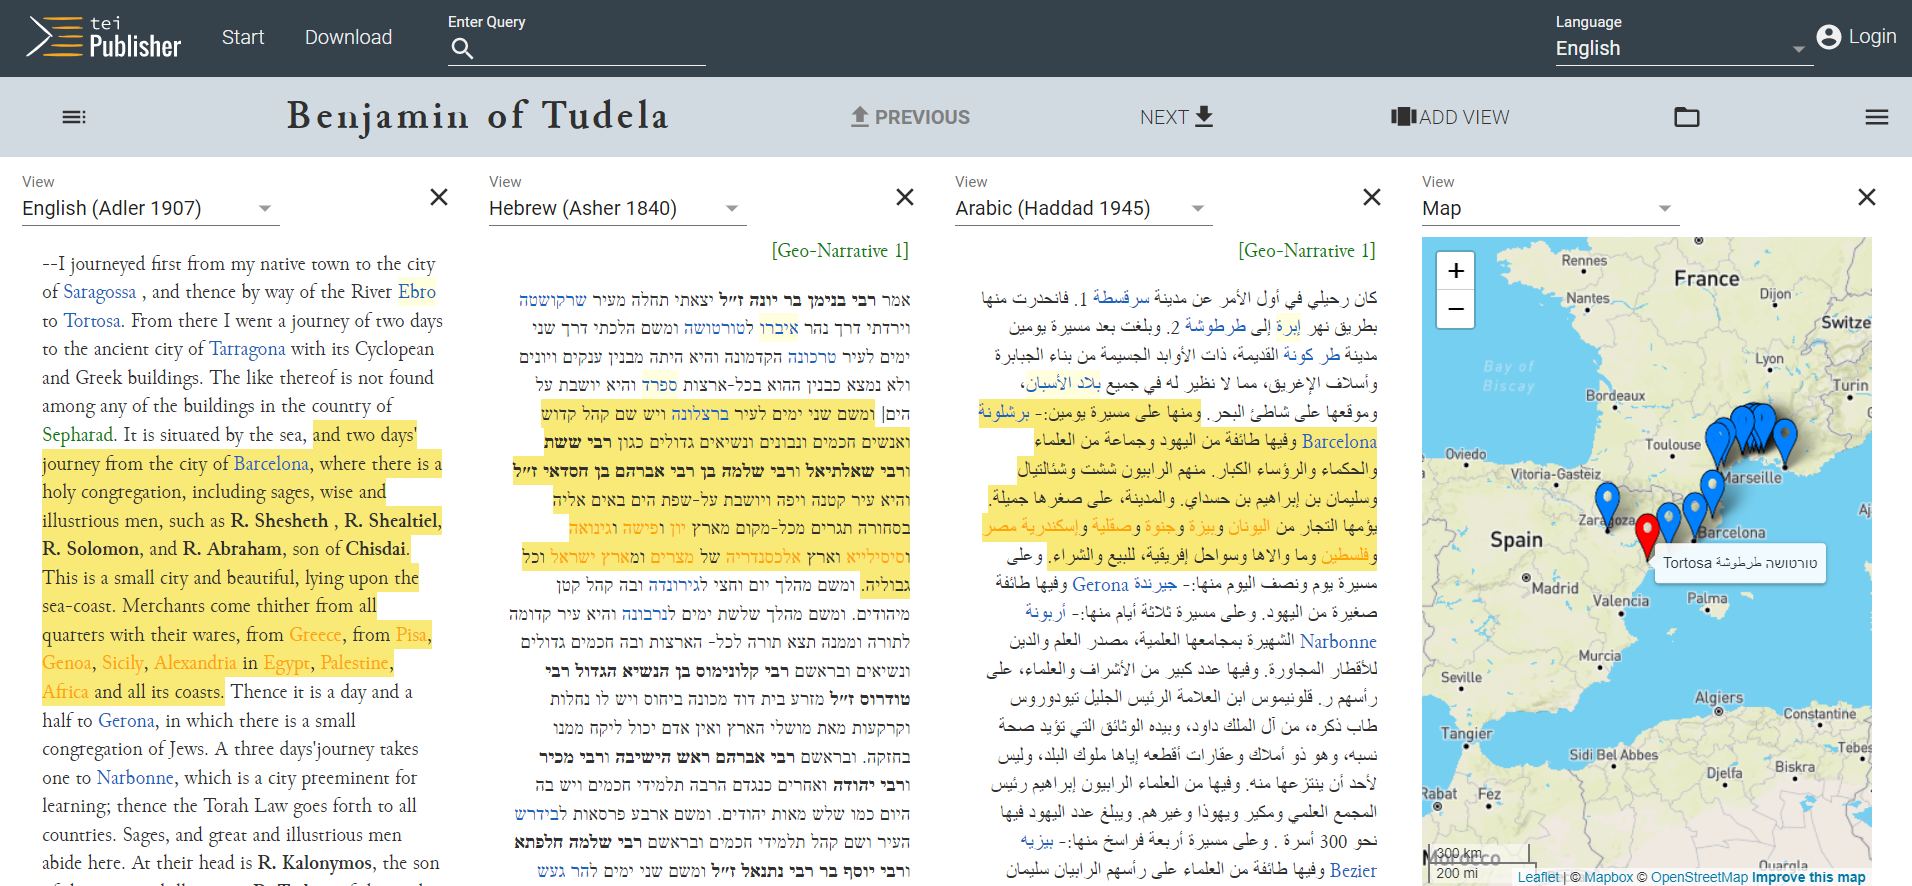Close the Map view panel
This screenshot has height=886, width=1912.
(x=1867, y=197)
